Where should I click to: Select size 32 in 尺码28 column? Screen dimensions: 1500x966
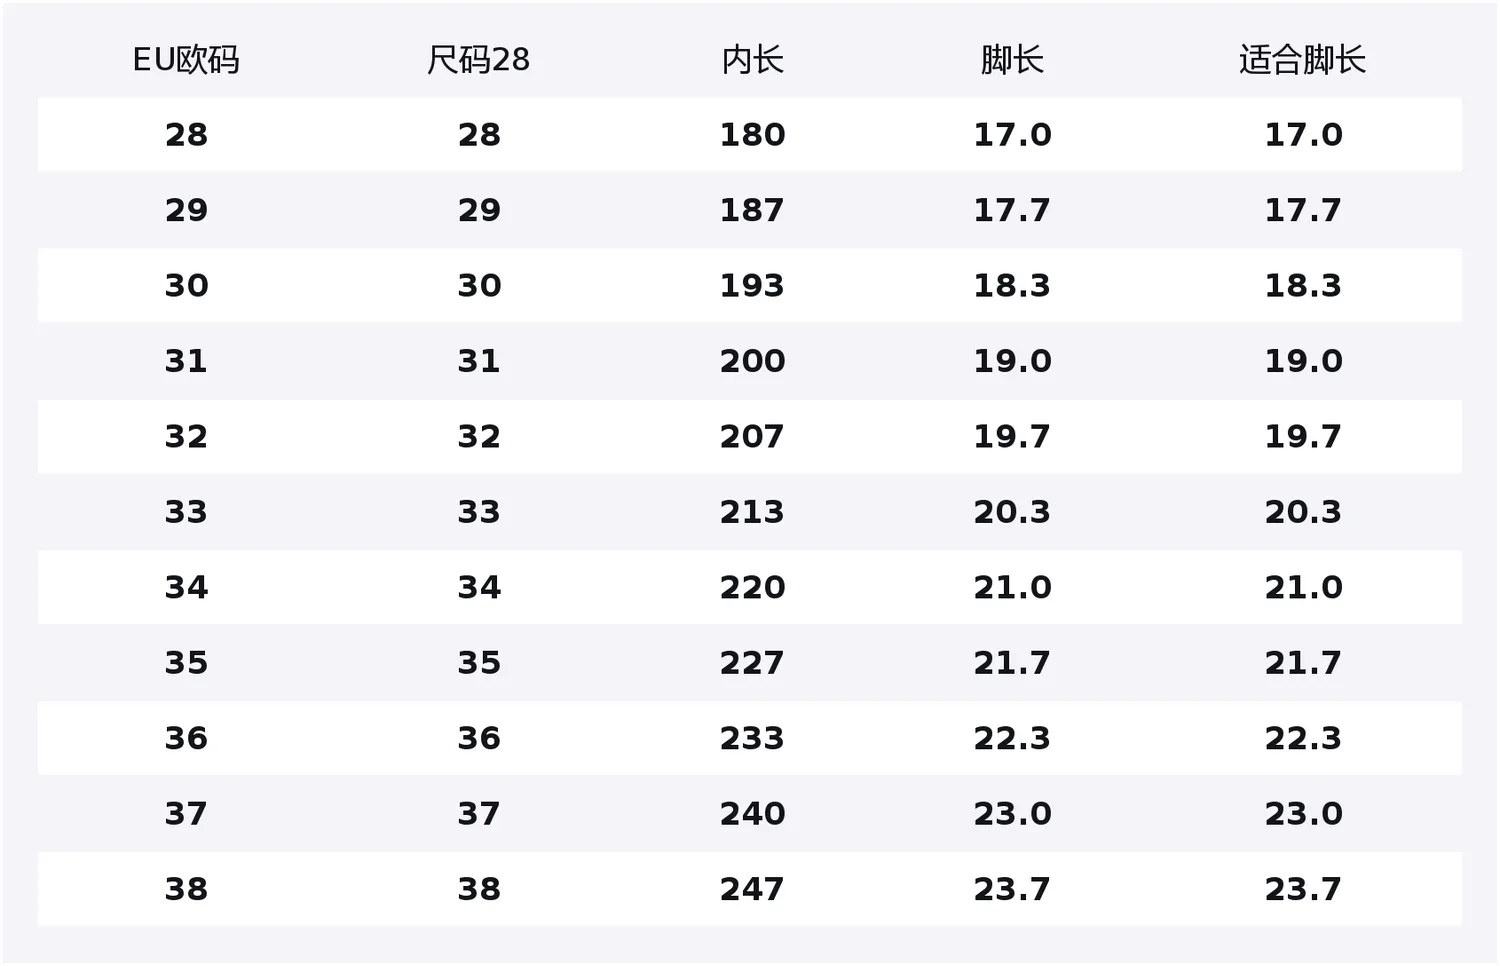[478, 437]
